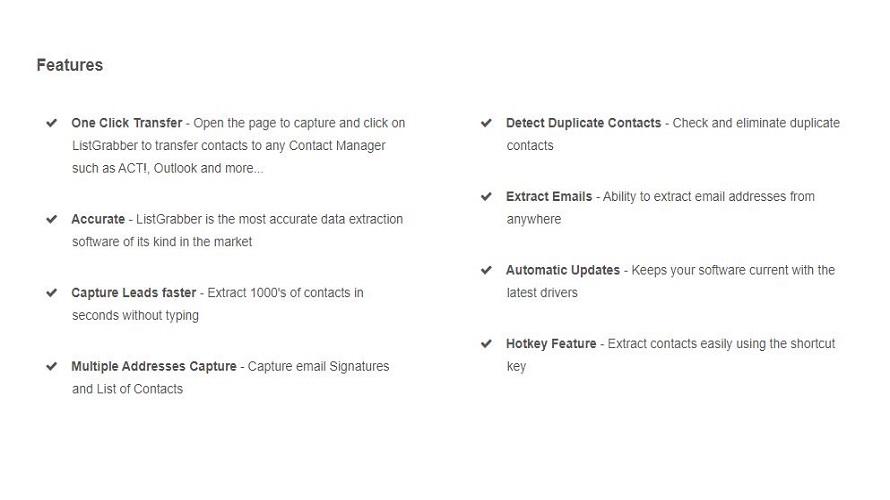Viewport: 890px width, 500px height.
Task: Click the Detect Duplicate Contacts title
Action: 583,123
